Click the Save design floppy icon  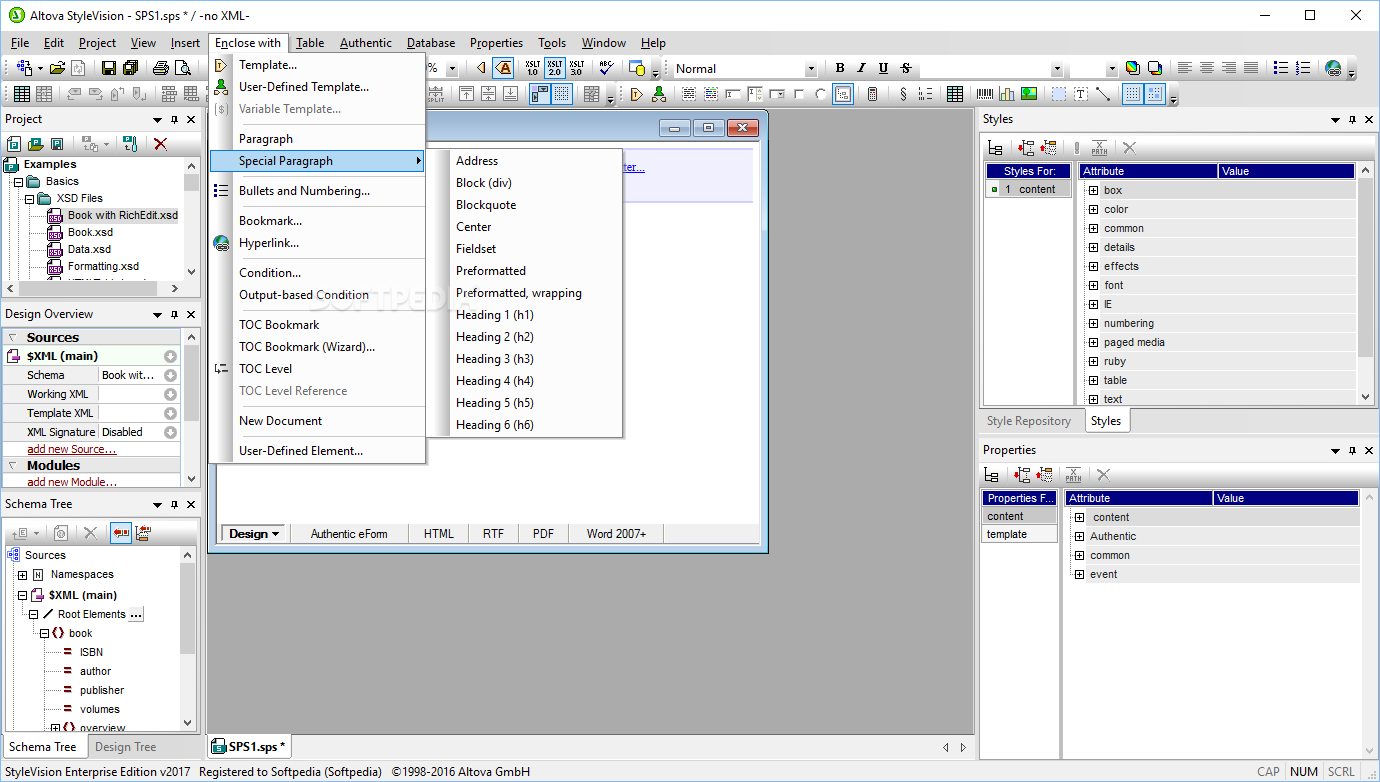(x=109, y=68)
